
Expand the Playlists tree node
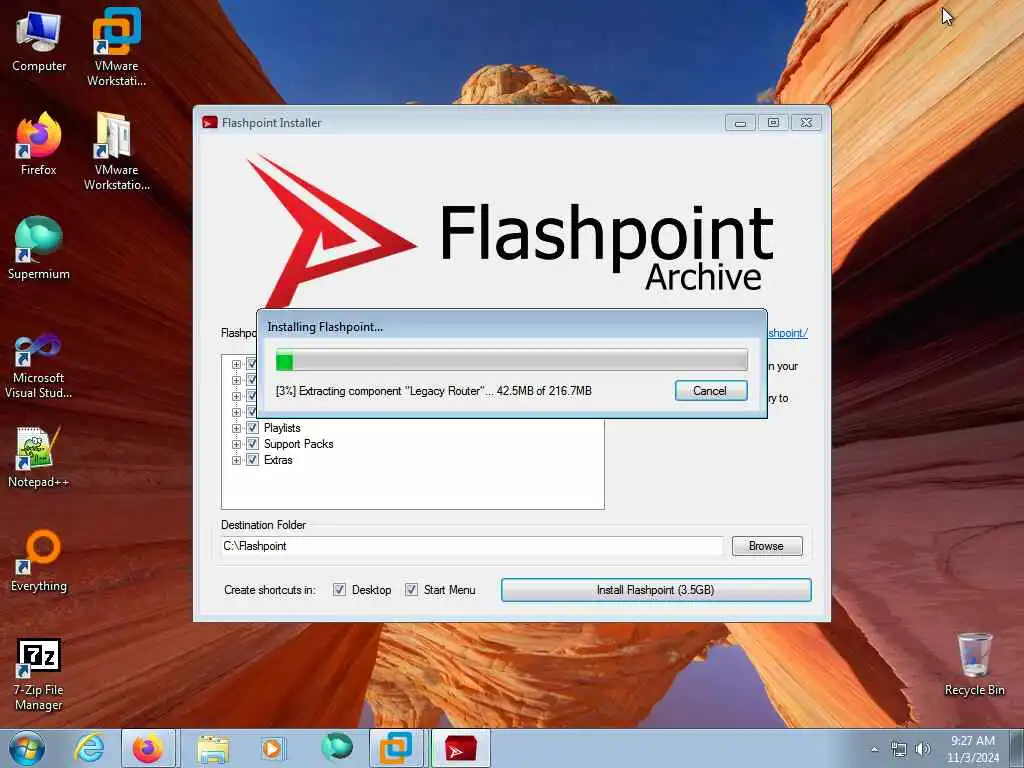(x=236, y=428)
